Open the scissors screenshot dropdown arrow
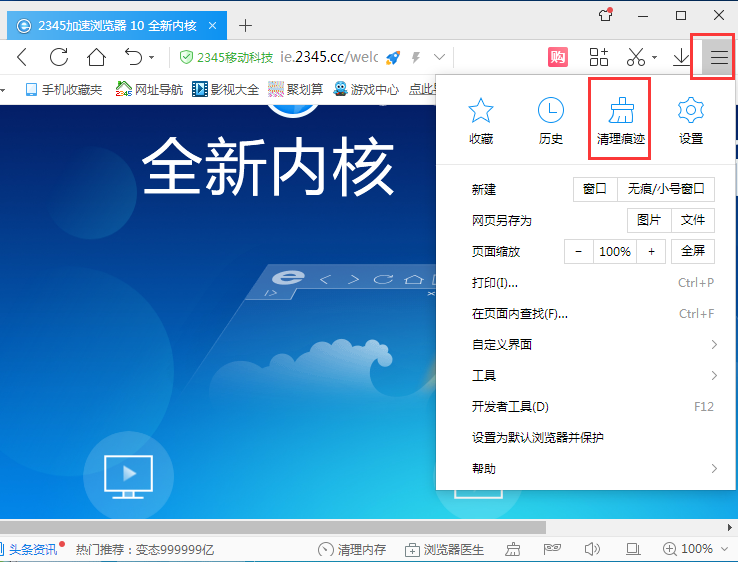The height and width of the screenshot is (562, 738). pos(654,58)
